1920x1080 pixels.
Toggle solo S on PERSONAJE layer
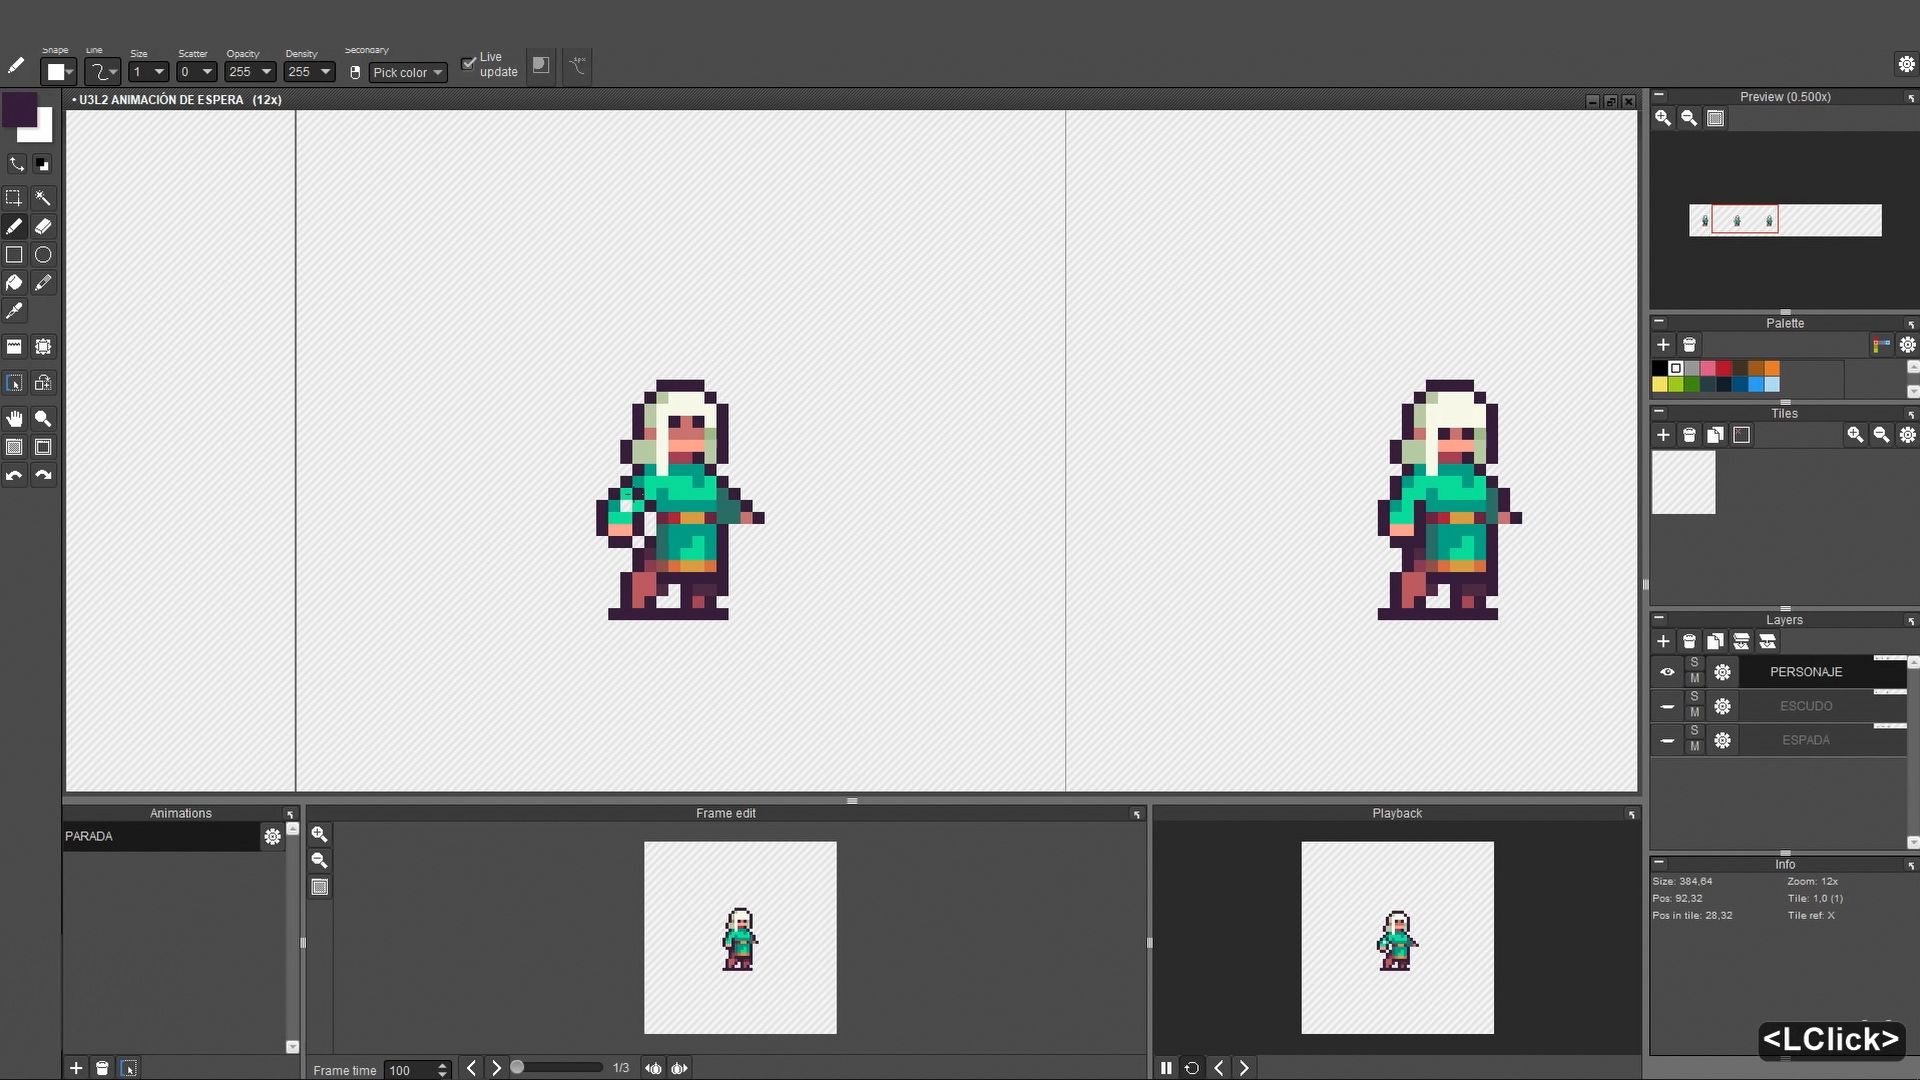(1694, 663)
